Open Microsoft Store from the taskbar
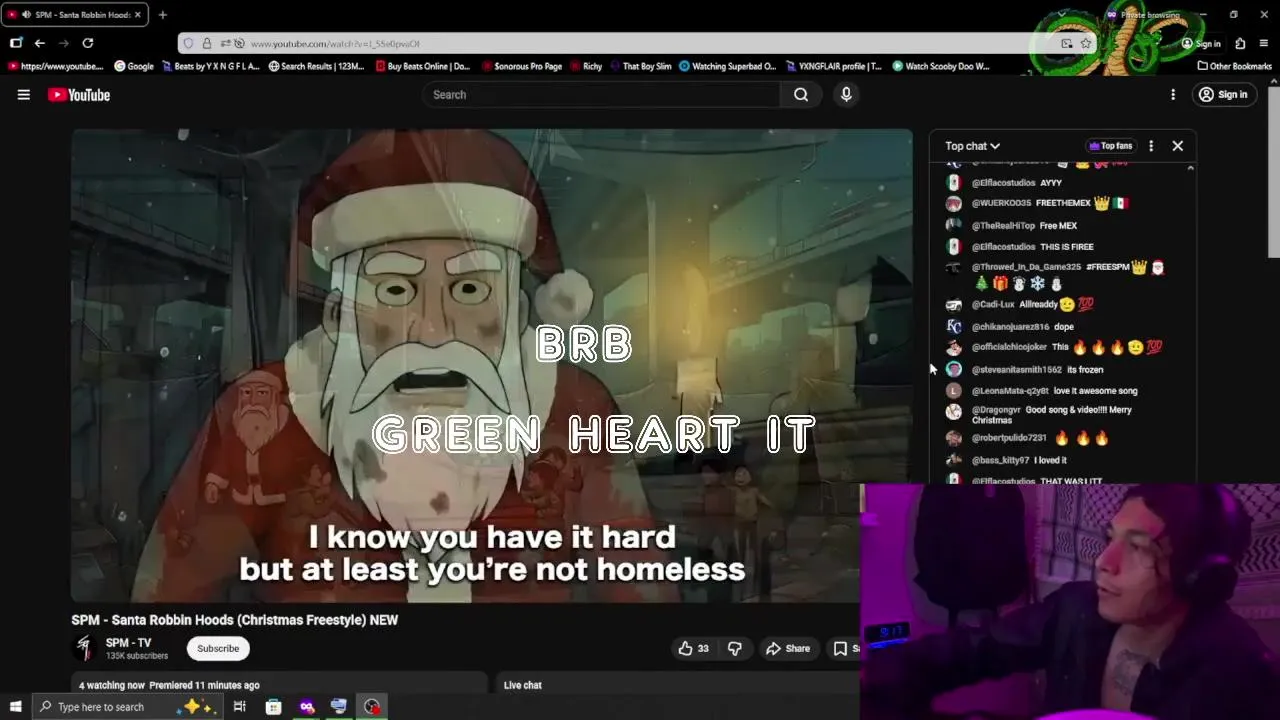 point(273,707)
